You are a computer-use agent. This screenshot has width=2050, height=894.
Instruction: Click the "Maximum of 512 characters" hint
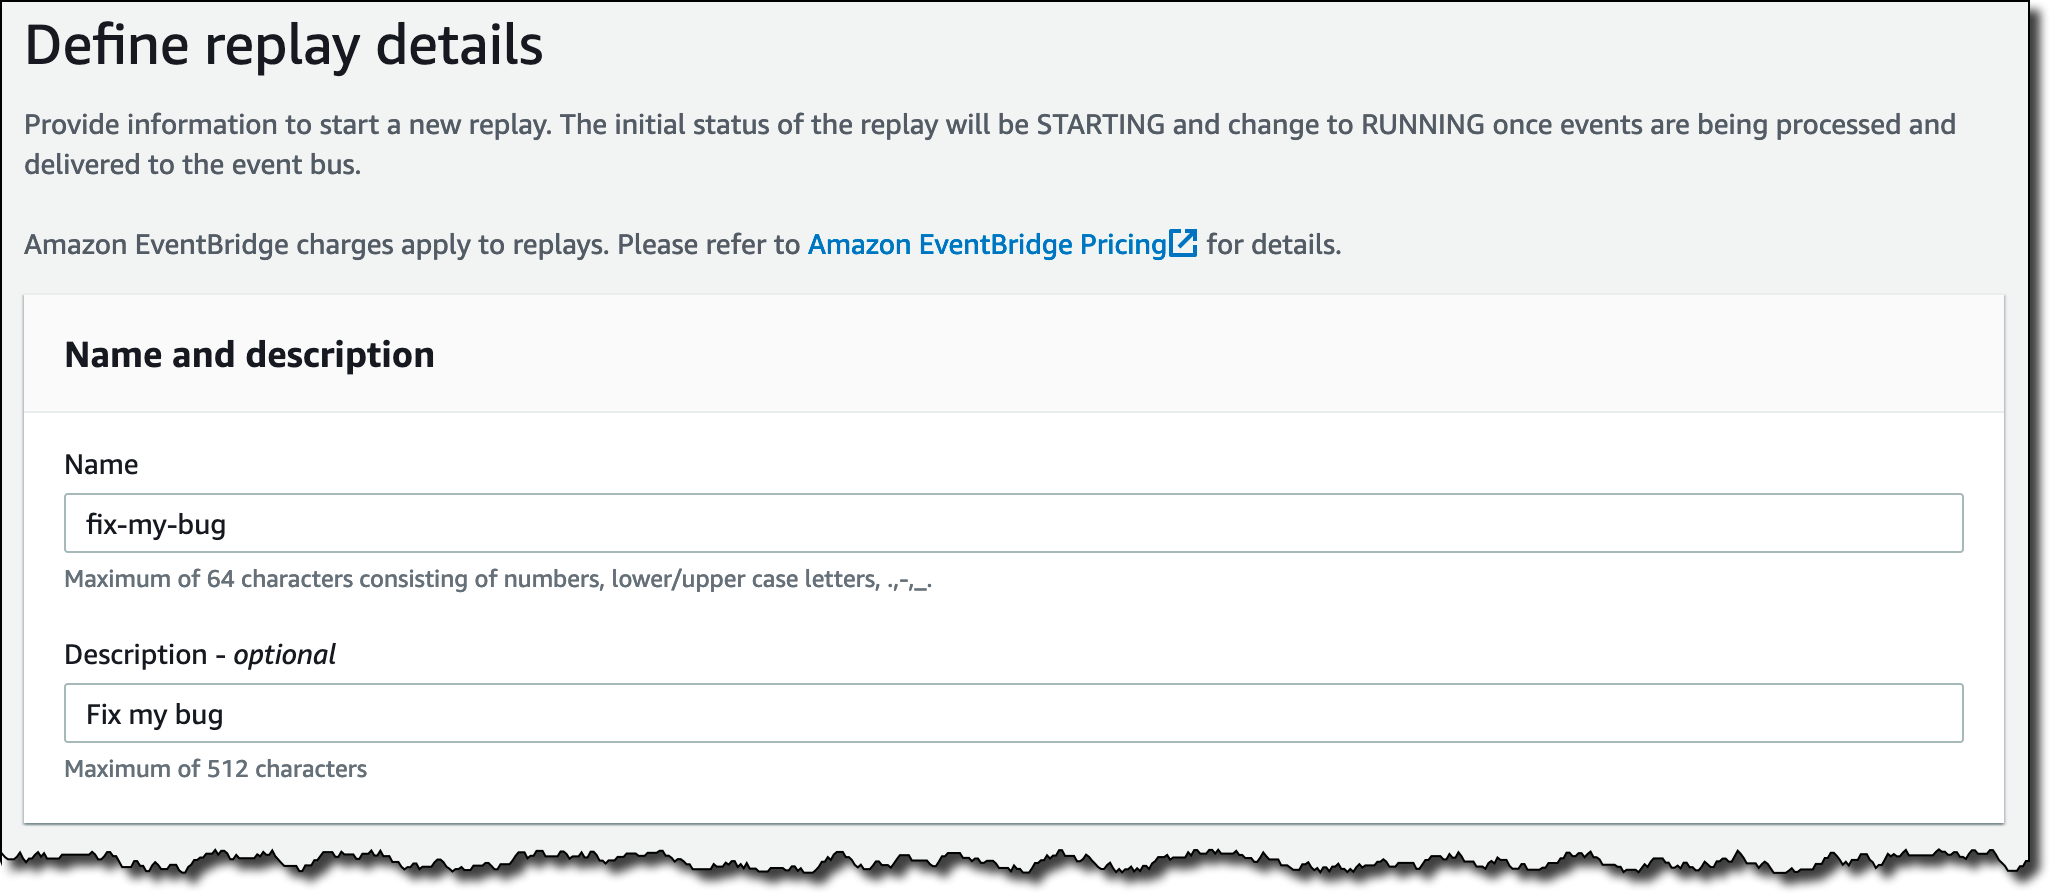tap(215, 769)
